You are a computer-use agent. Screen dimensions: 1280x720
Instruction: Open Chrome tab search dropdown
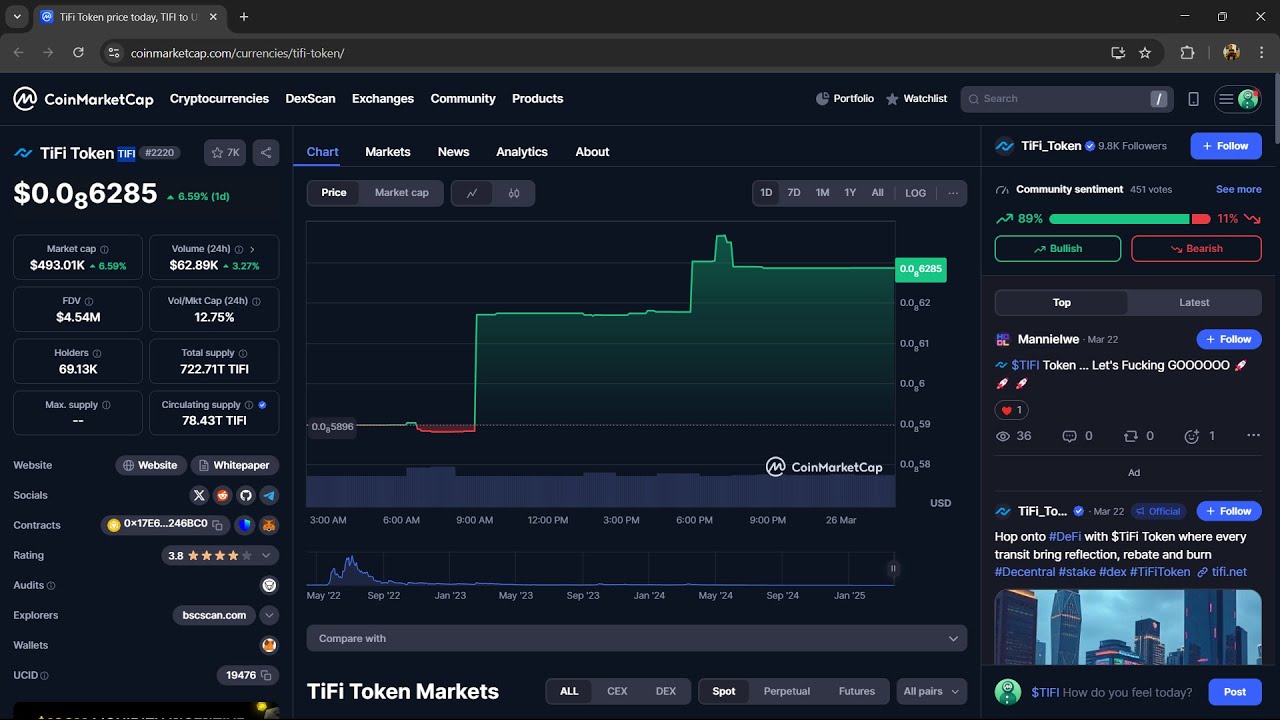click(17, 17)
